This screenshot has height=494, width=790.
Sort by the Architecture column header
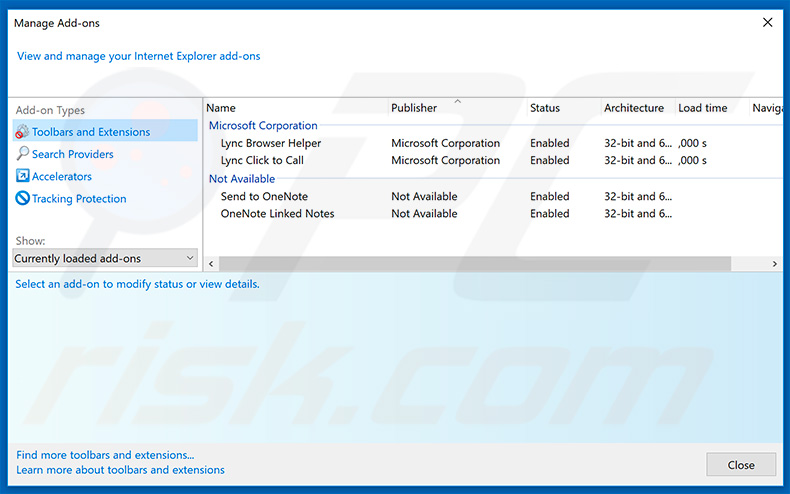[x=634, y=108]
